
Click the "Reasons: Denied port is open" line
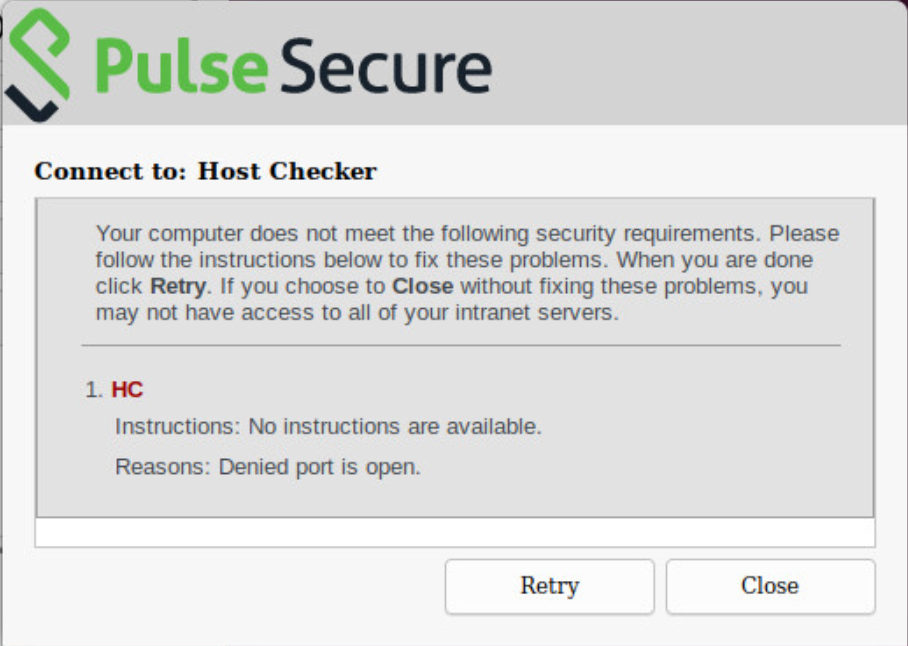click(x=268, y=467)
